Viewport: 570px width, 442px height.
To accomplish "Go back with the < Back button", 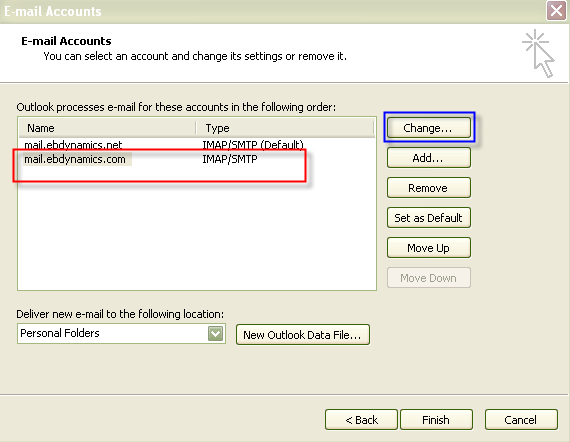I will click(x=361, y=420).
